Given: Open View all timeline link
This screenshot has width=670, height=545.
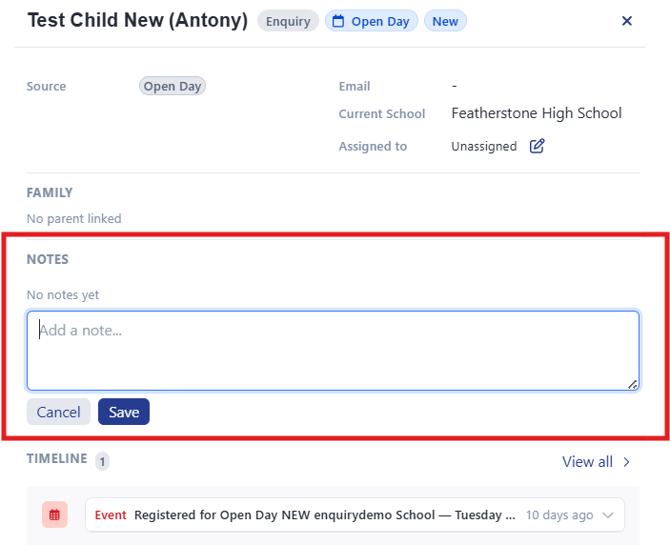Looking at the screenshot, I should pos(588,462).
